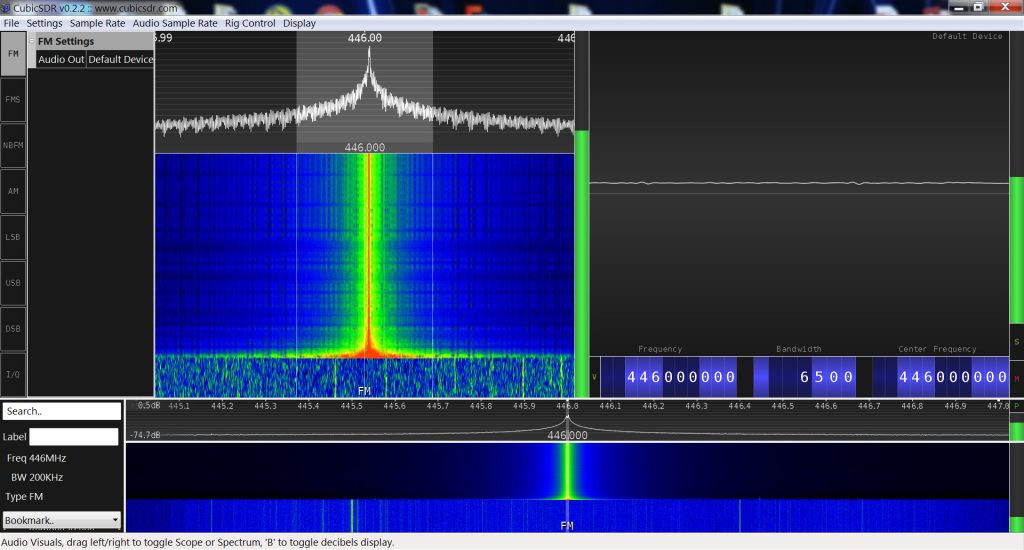This screenshot has height=550, width=1024.
Task: Select the I/Q demodulator mode
Action: (13, 374)
